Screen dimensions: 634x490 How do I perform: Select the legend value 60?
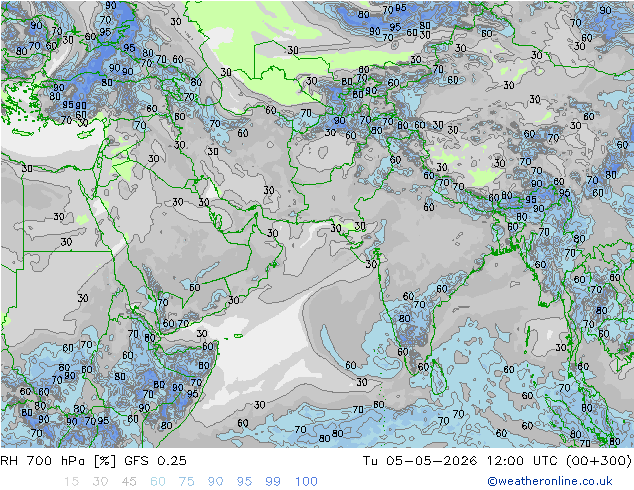(158, 482)
